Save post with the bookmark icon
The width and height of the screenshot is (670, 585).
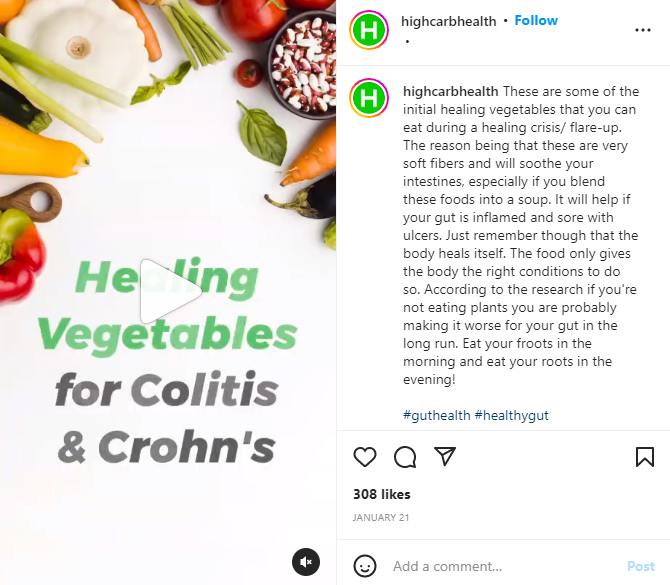coord(645,457)
